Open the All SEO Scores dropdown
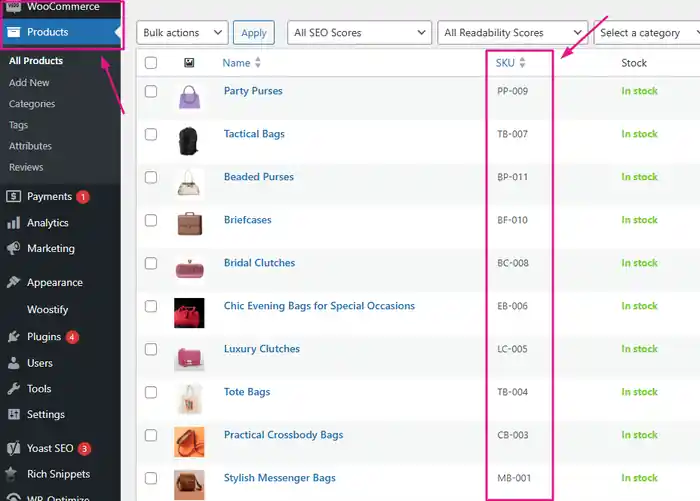This screenshot has width=700, height=501. tap(359, 33)
